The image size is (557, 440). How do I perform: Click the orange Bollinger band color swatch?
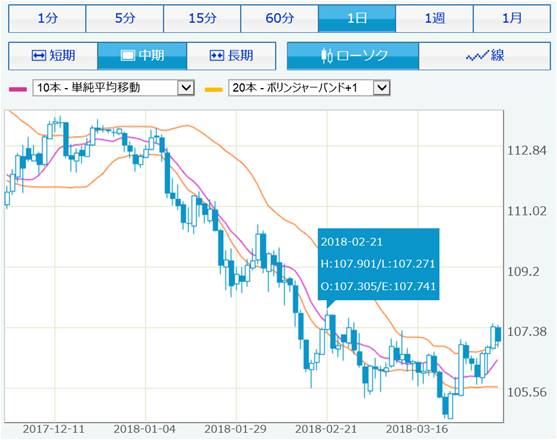point(214,89)
